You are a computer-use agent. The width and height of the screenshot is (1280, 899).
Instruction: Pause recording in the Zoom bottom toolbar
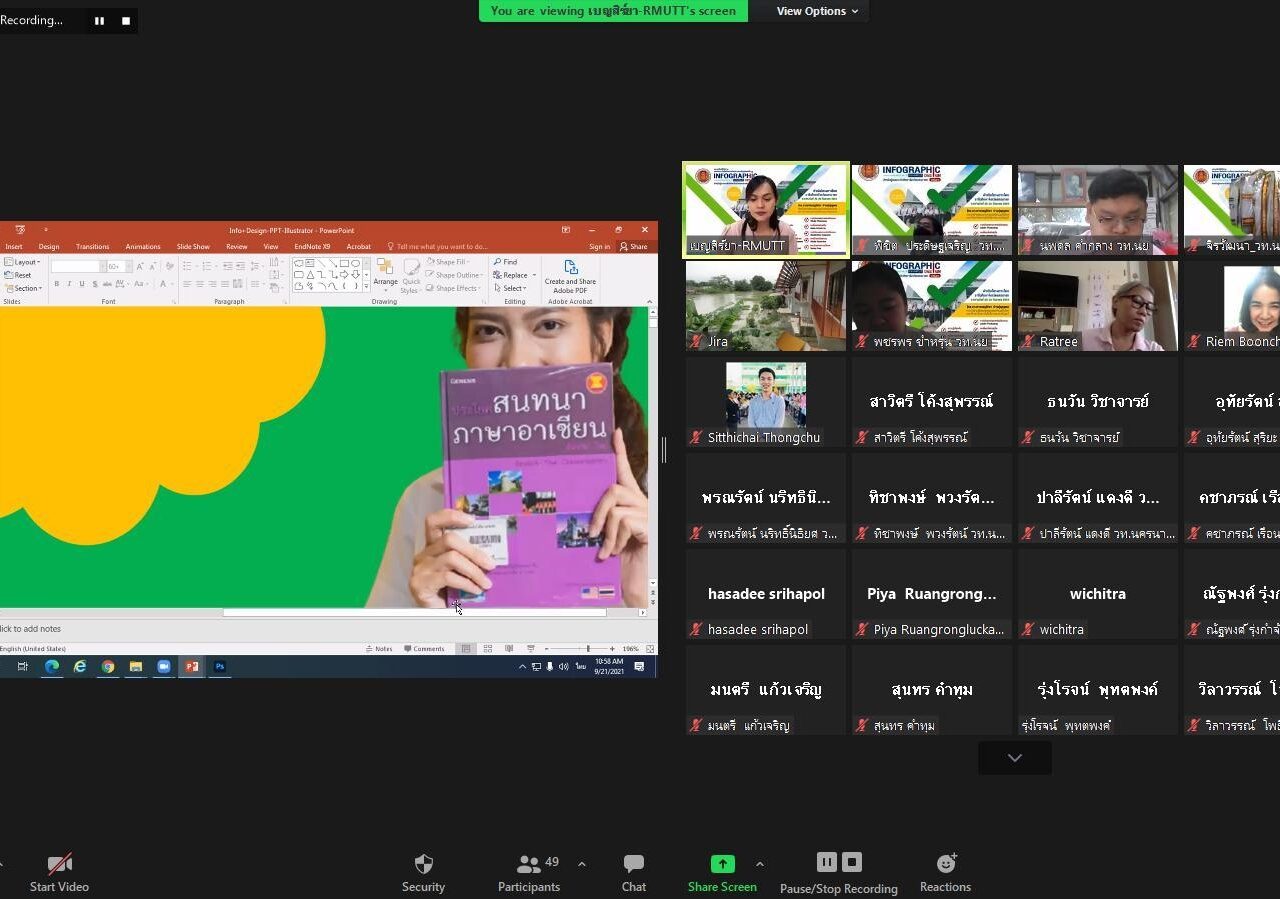(x=826, y=862)
